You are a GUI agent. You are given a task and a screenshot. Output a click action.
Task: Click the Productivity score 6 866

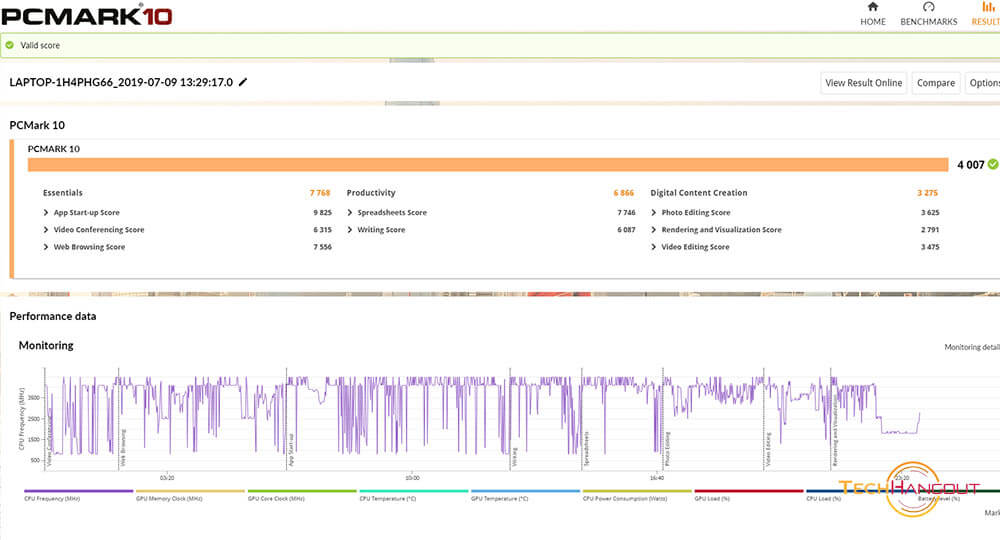624,193
